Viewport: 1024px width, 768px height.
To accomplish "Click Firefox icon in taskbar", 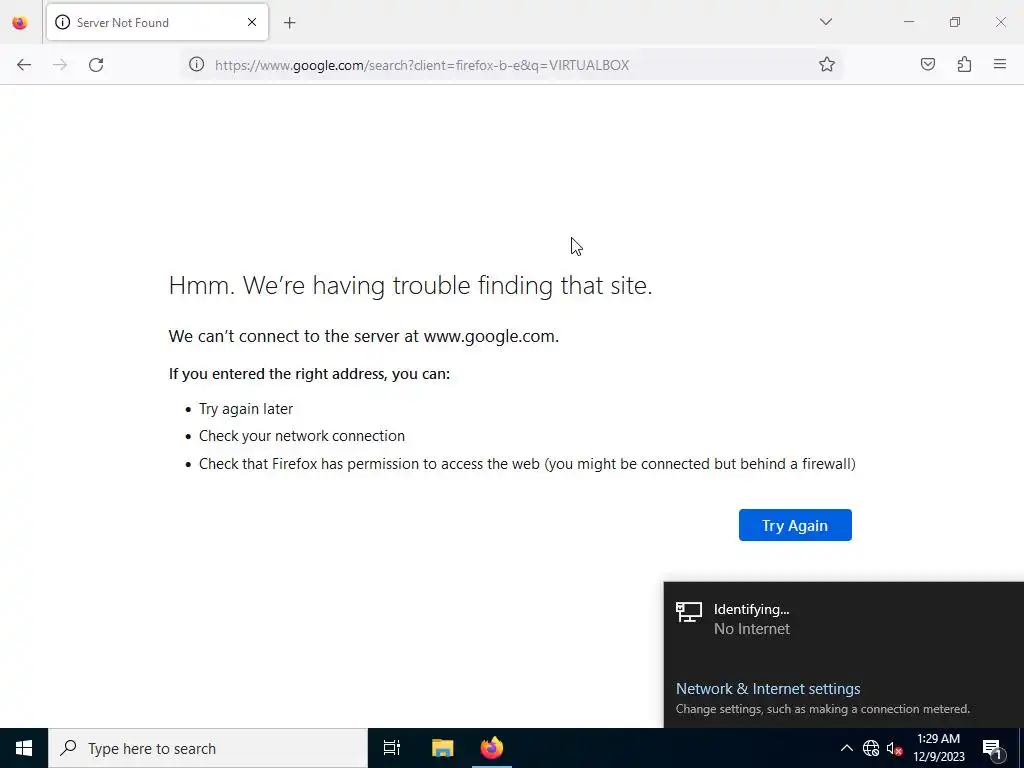I will click(492, 748).
